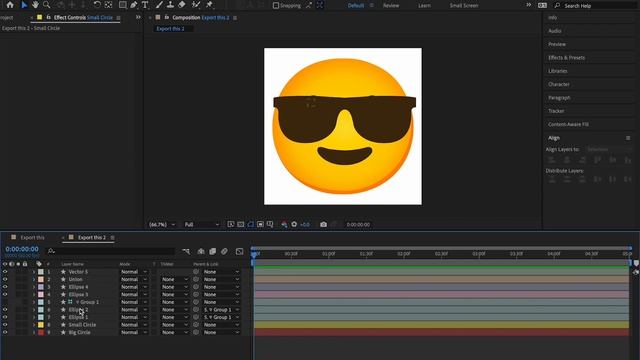Select the Rectangle shape tool
This screenshot has height=360, width=640.
[x=122, y=5]
